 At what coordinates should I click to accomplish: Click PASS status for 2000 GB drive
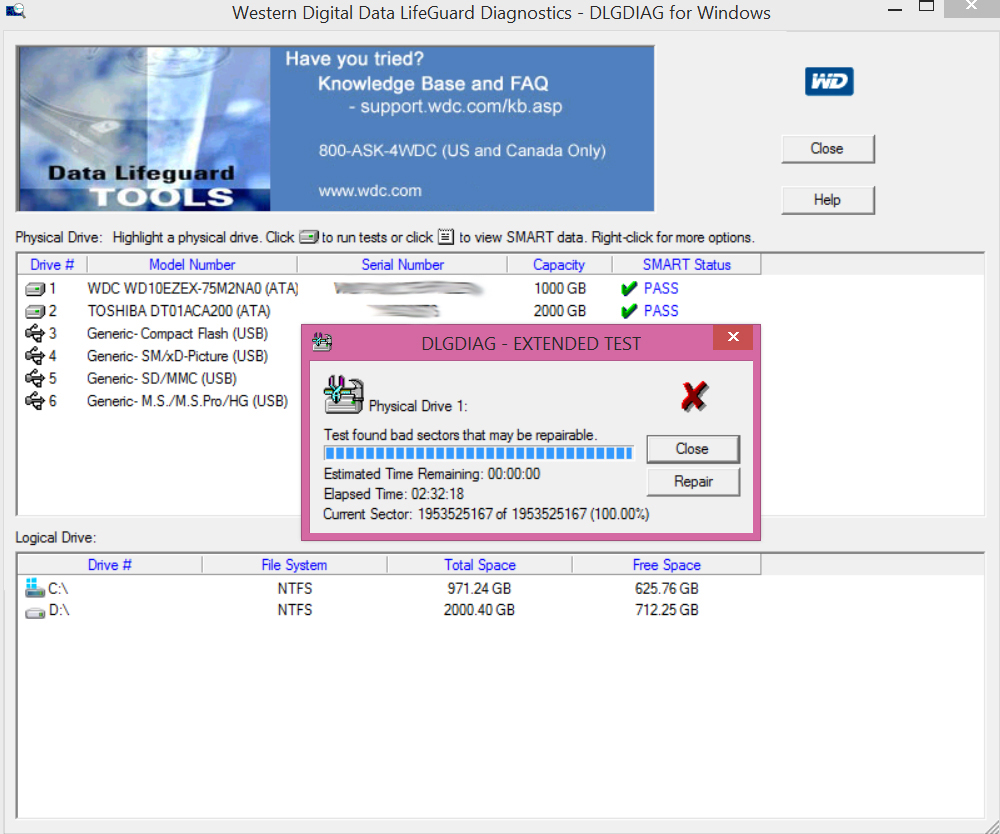click(661, 311)
